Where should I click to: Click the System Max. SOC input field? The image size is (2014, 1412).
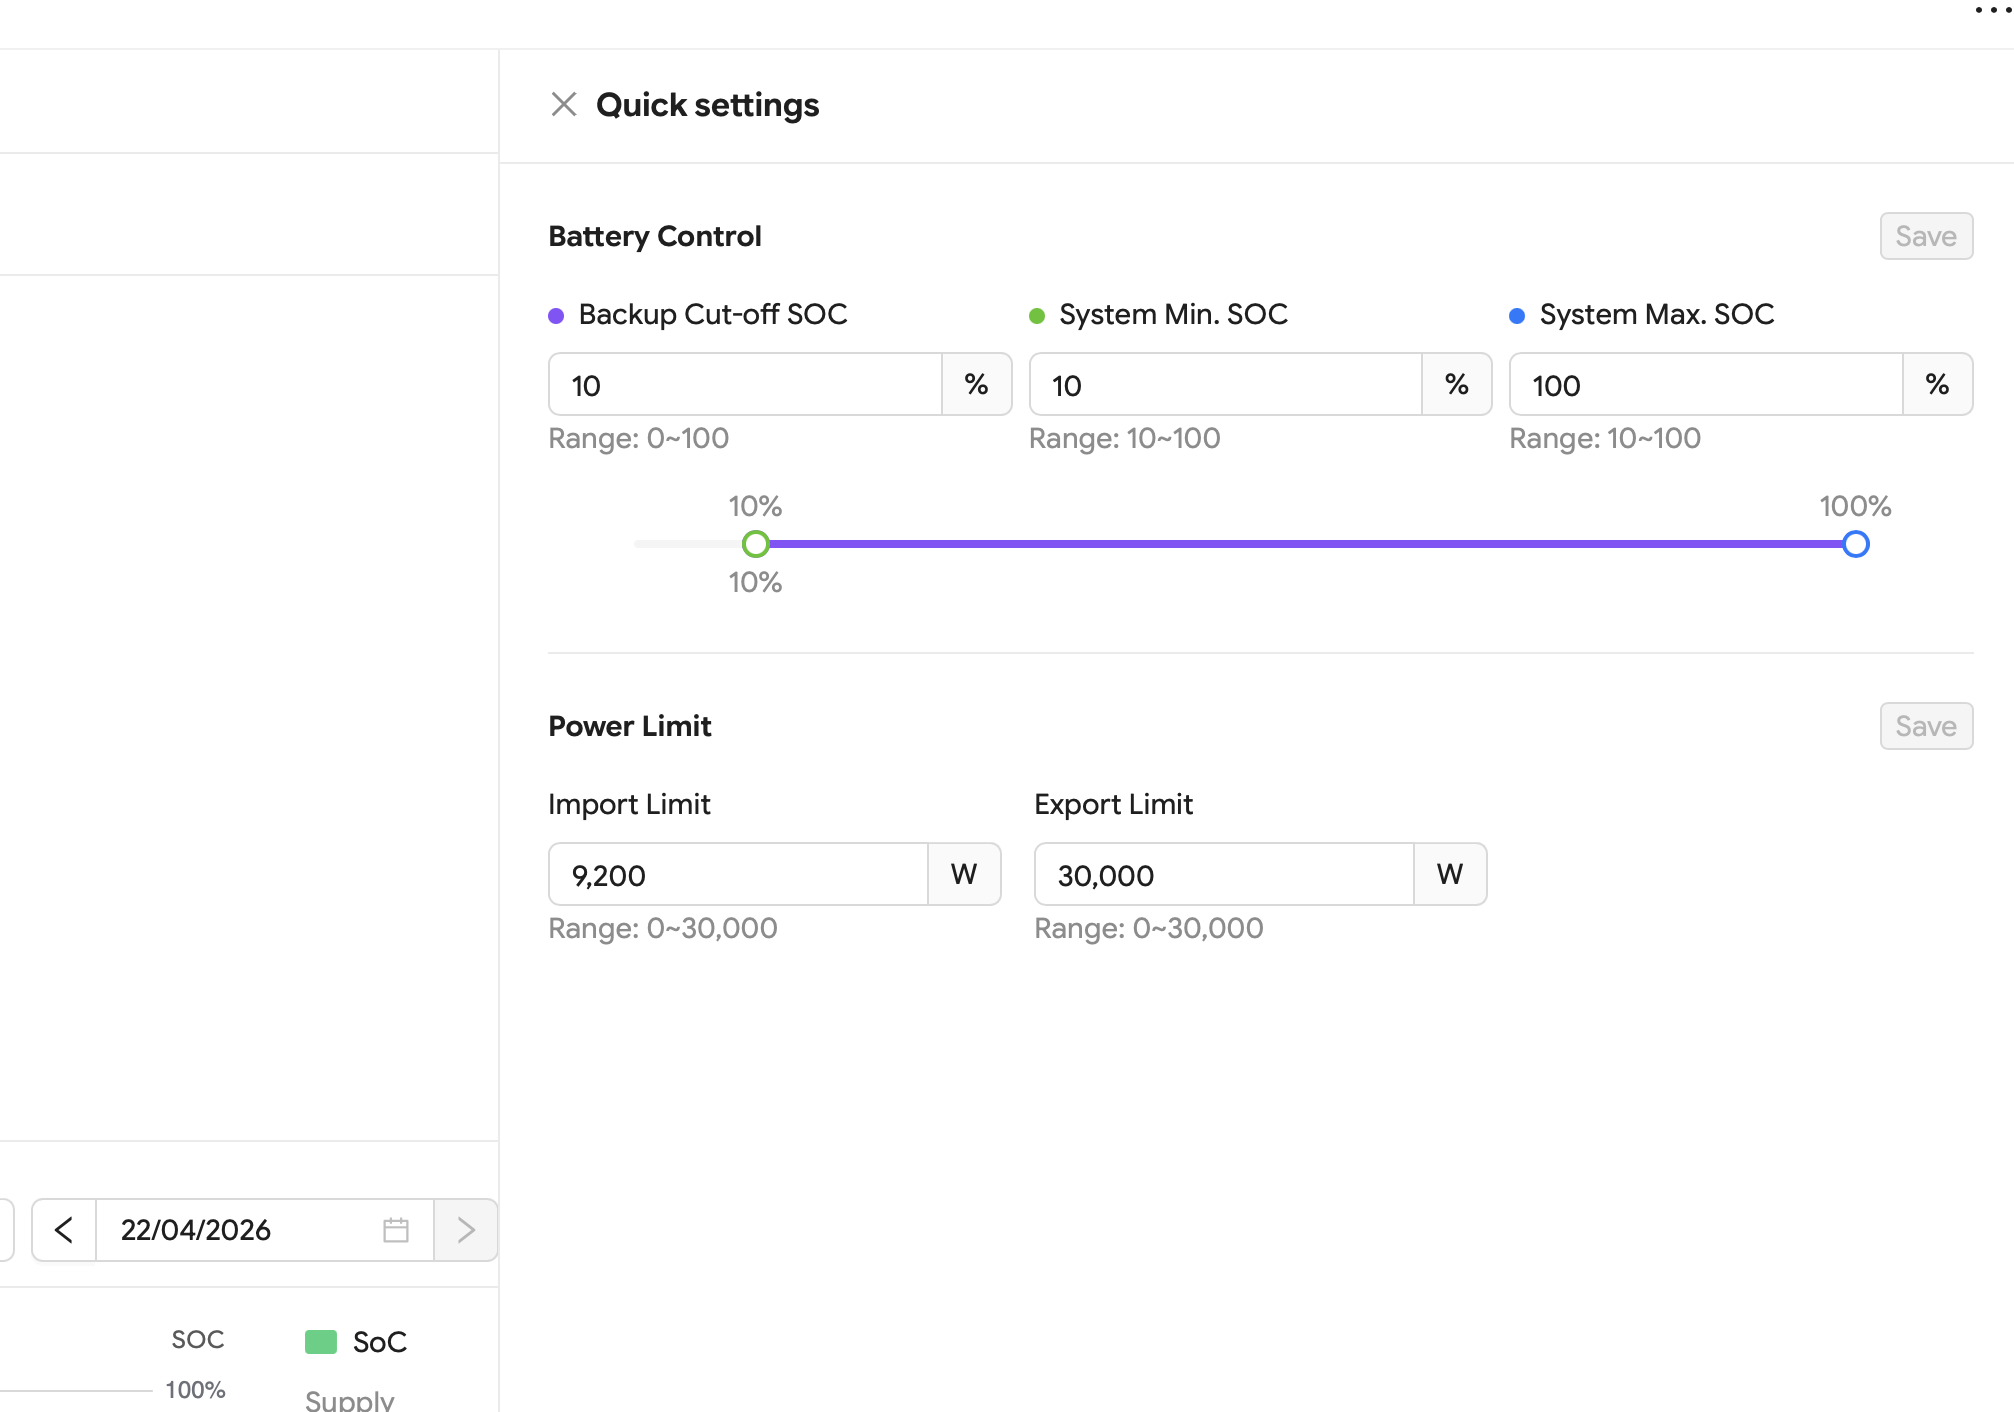pyautogui.click(x=1705, y=385)
